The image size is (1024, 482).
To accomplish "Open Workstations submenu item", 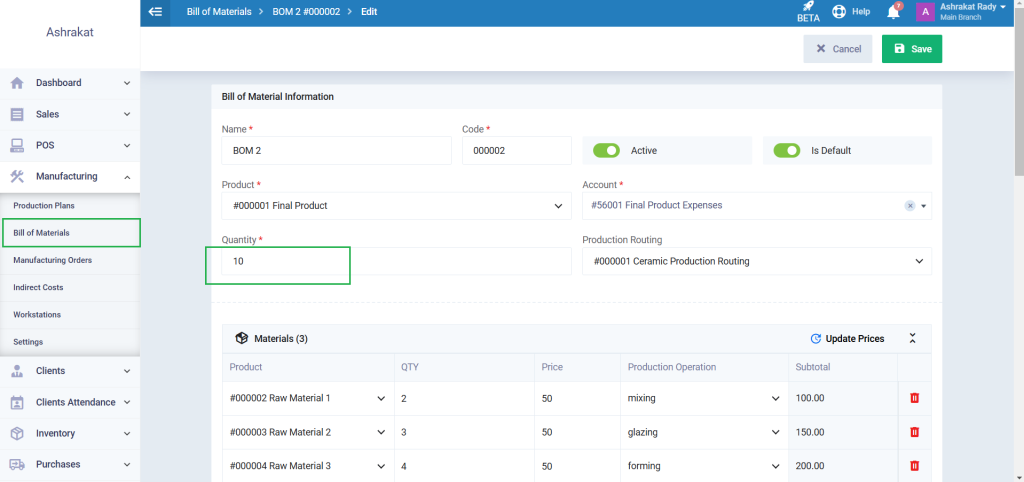I will pos(37,315).
